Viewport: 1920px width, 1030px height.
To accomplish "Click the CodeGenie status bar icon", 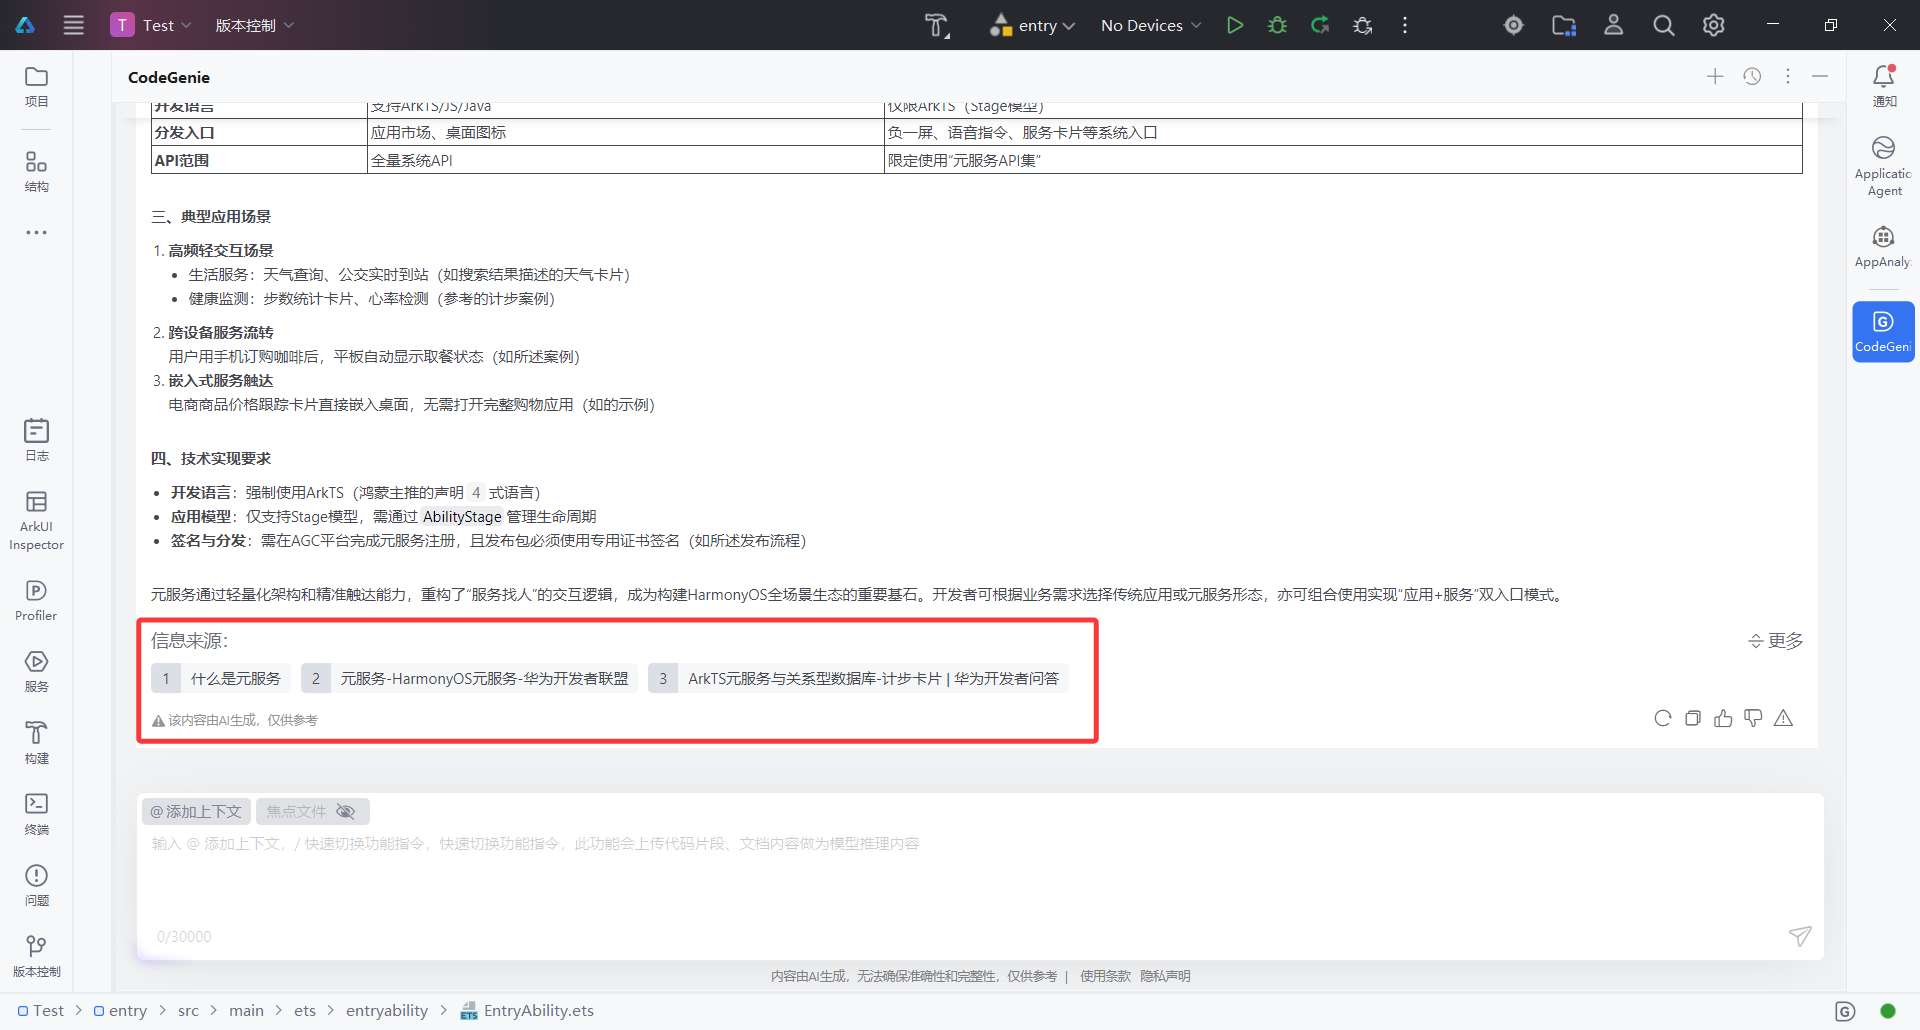I will coord(1846,1011).
